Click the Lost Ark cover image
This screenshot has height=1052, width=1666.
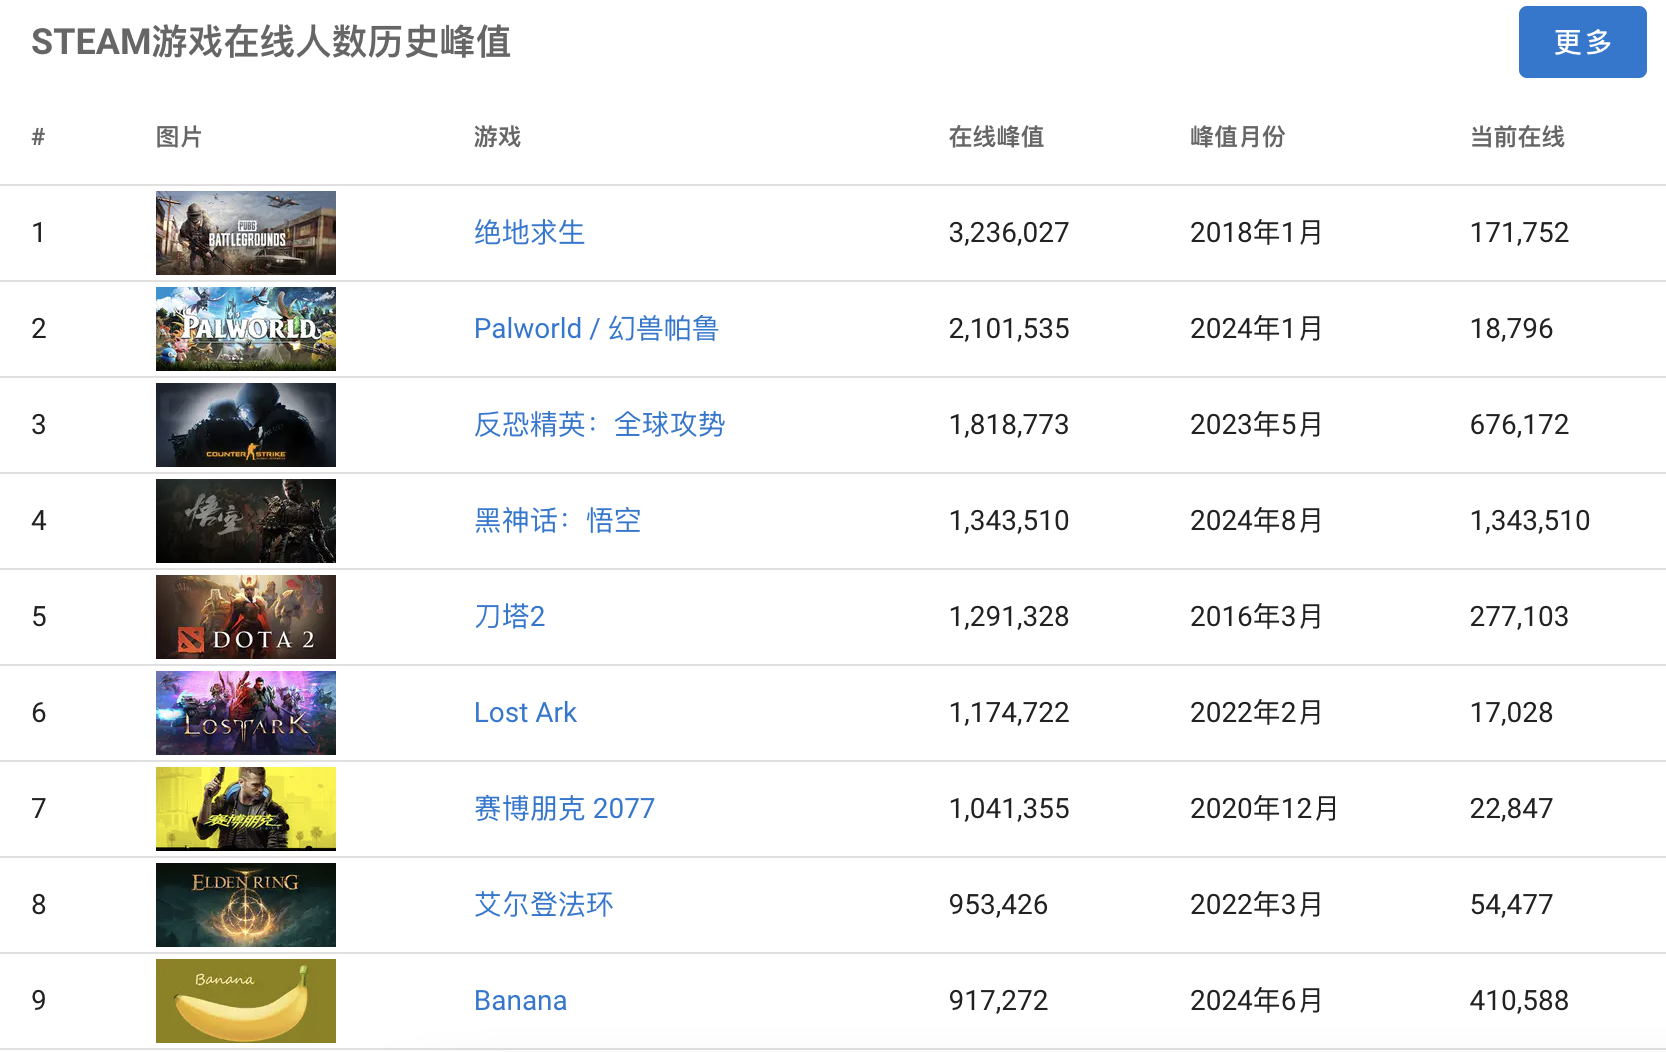(246, 713)
